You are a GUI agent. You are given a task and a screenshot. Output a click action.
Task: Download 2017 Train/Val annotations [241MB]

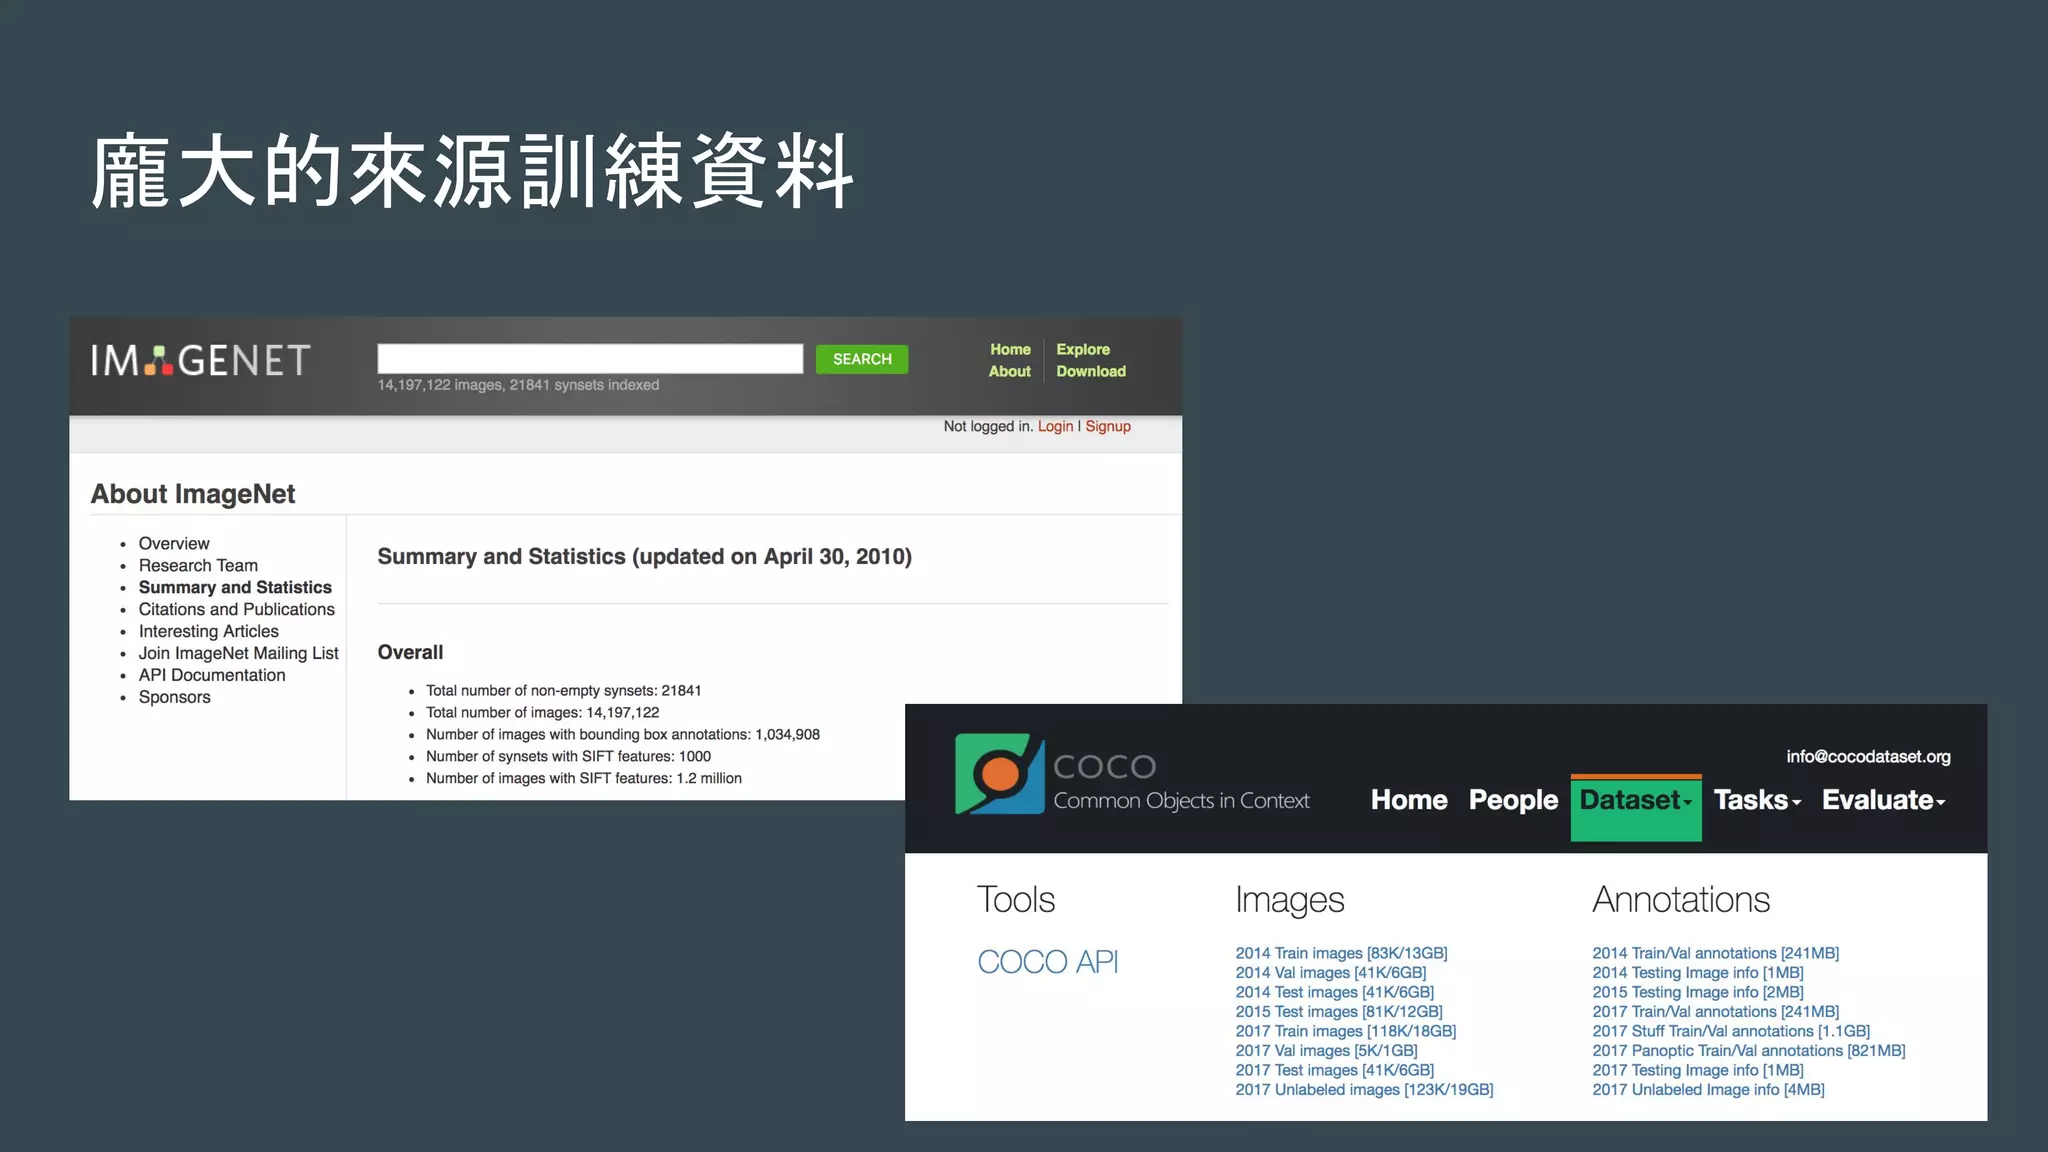pyautogui.click(x=1715, y=1011)
